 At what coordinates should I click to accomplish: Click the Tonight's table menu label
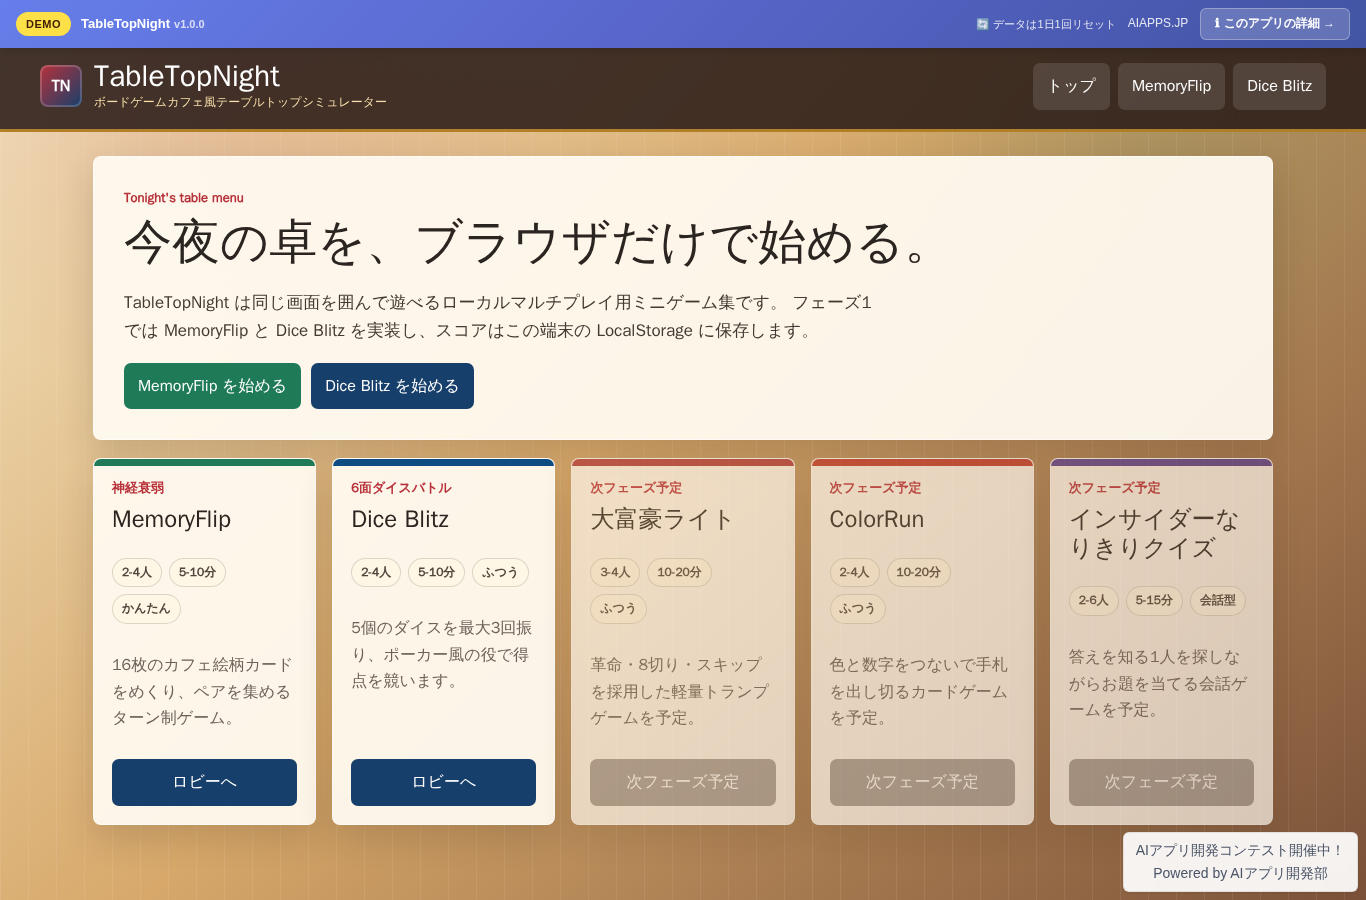click(x=184, y=198)
